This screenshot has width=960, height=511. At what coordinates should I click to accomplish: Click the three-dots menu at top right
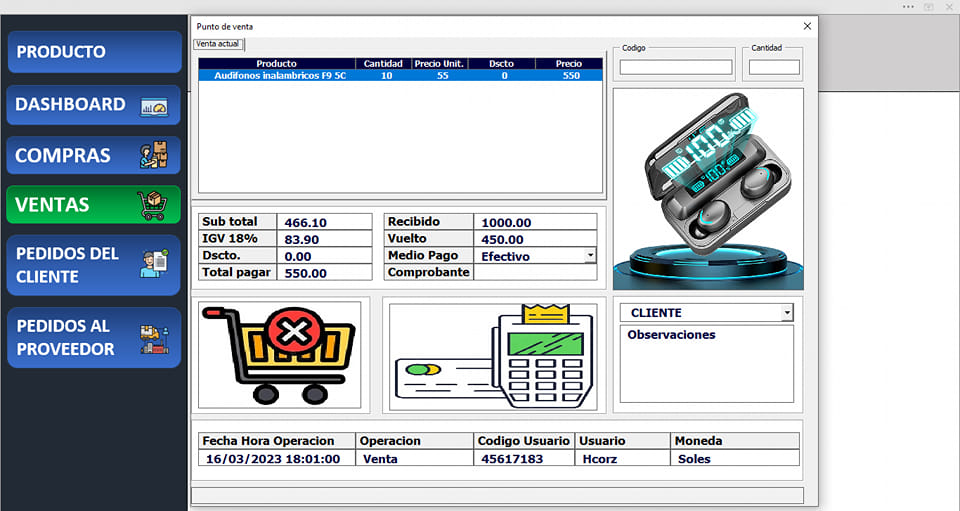pyautogui.click(x=909, y=7)
